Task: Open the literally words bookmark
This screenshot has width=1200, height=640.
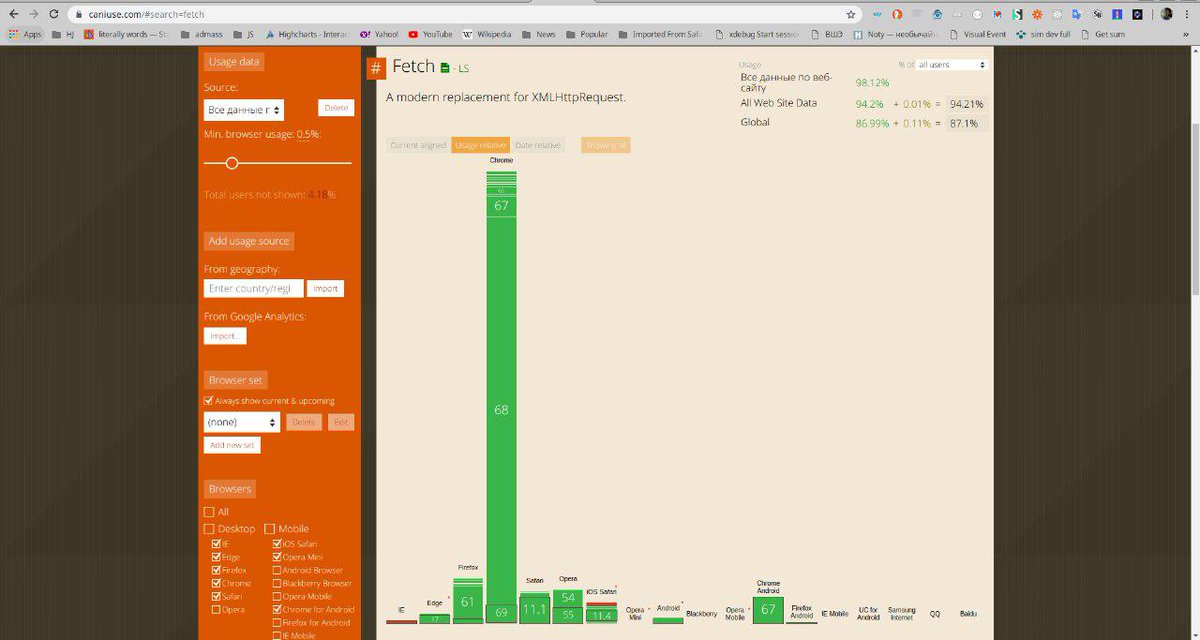Action: pos(127,34)
